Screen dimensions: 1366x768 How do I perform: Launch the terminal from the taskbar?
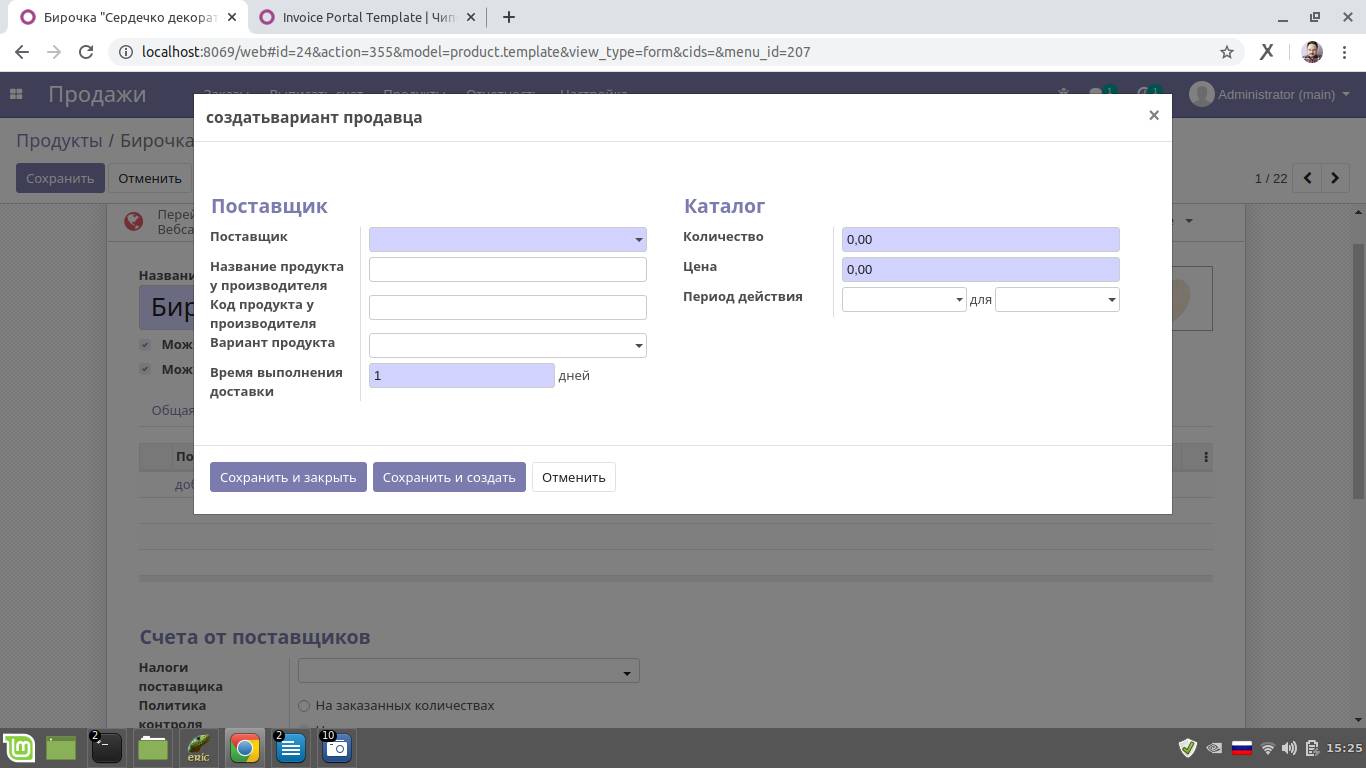click(106, 748)
